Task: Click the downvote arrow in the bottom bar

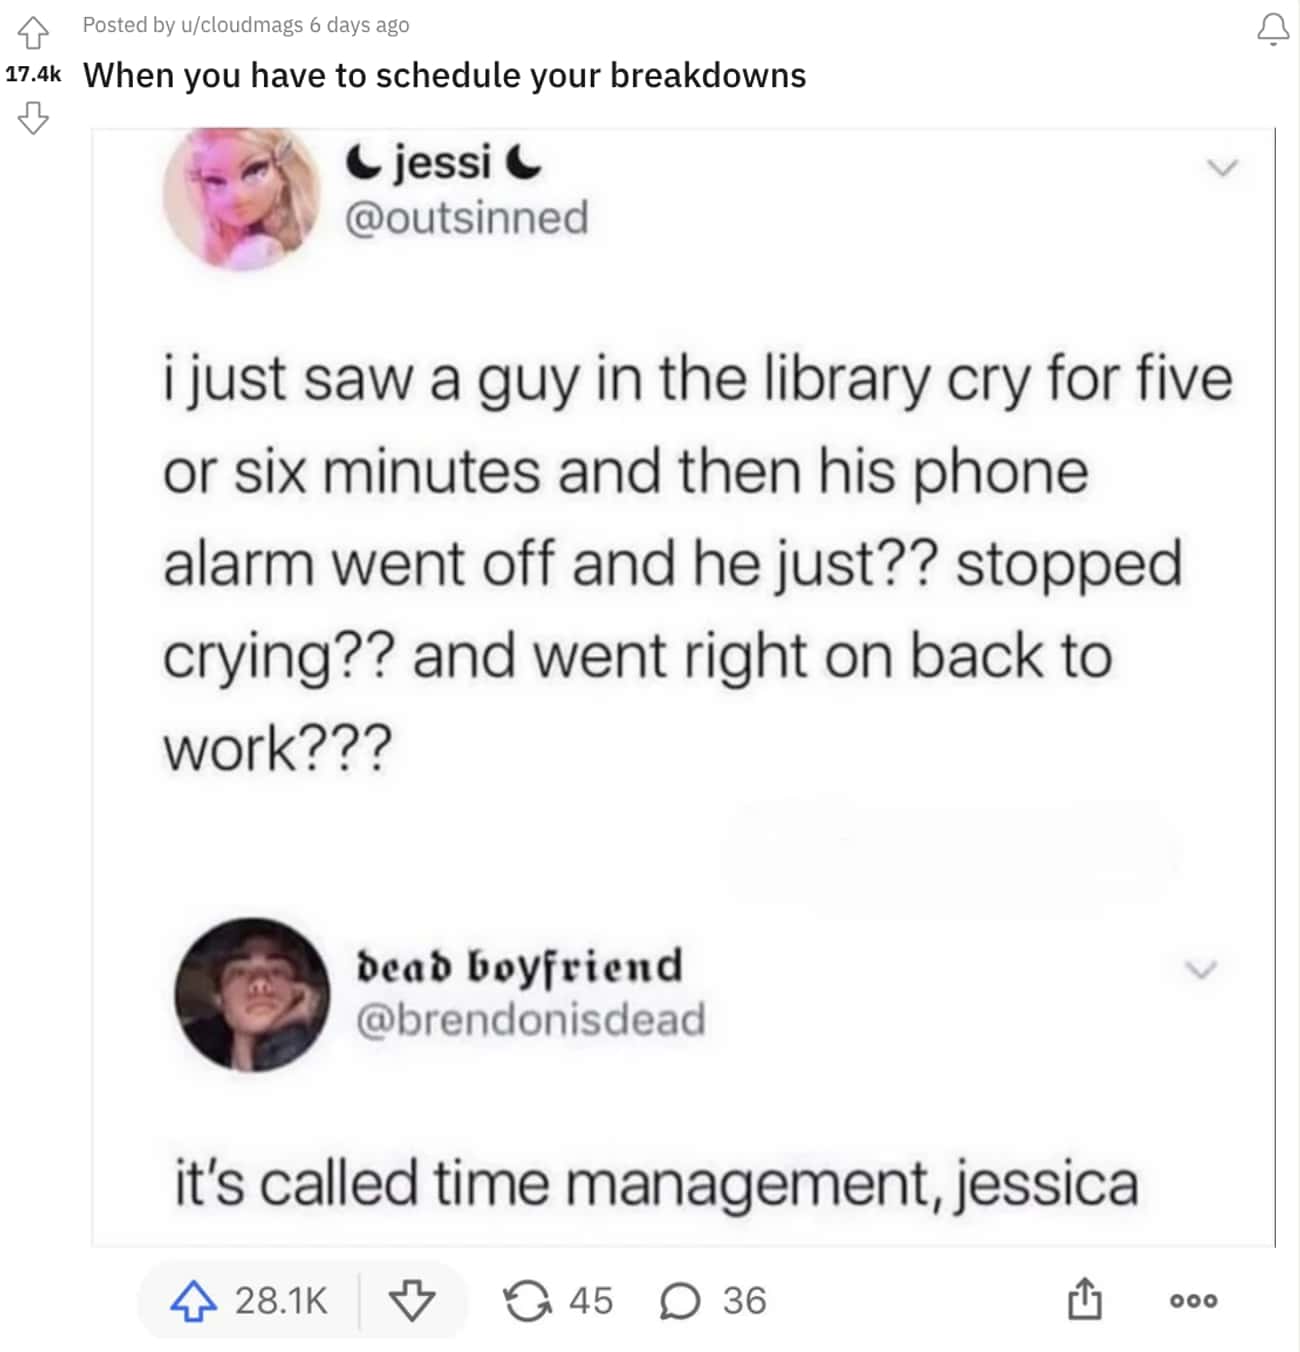Action: click(412, 1301)
